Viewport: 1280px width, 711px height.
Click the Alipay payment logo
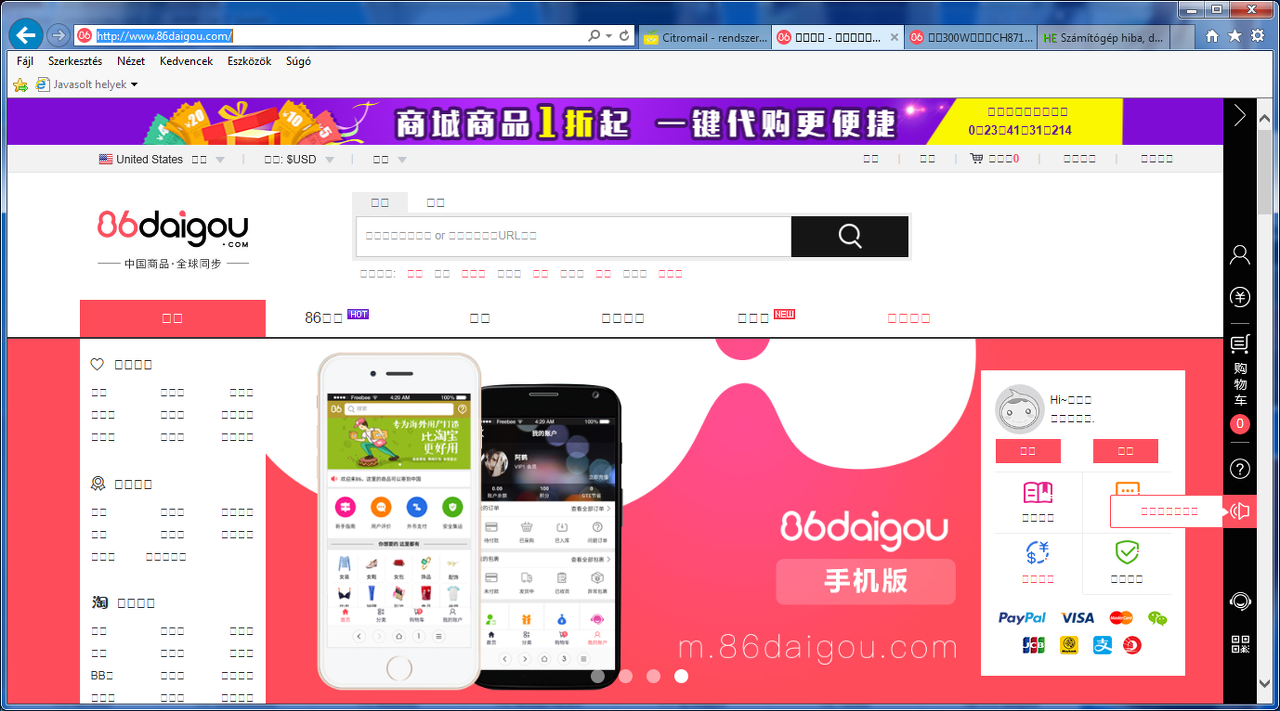tap(1102, 646)
